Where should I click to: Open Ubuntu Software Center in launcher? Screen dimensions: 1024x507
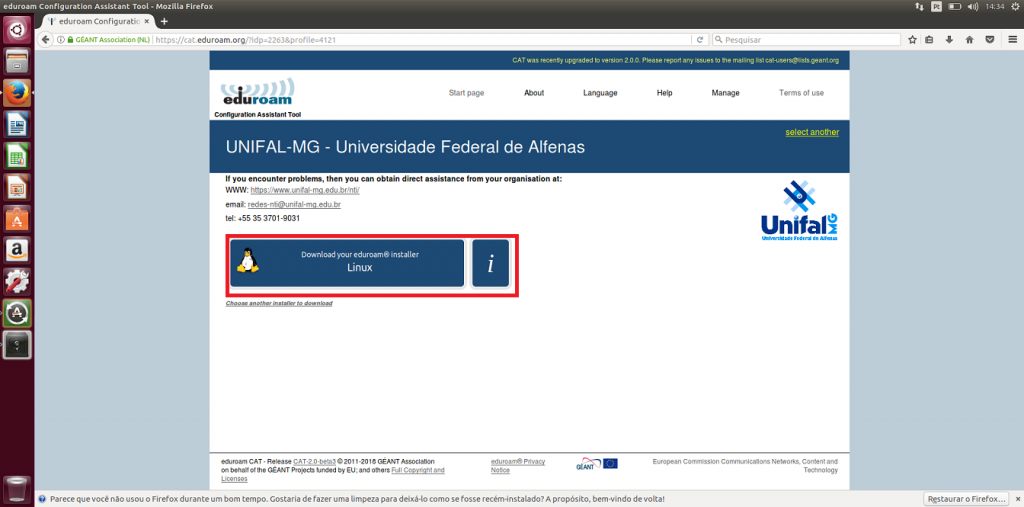(x=17, y=218)
